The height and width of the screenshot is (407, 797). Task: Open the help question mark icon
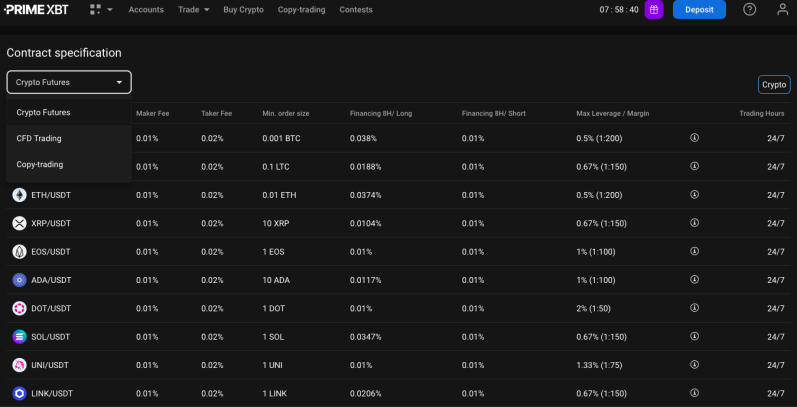click(749, 9)
